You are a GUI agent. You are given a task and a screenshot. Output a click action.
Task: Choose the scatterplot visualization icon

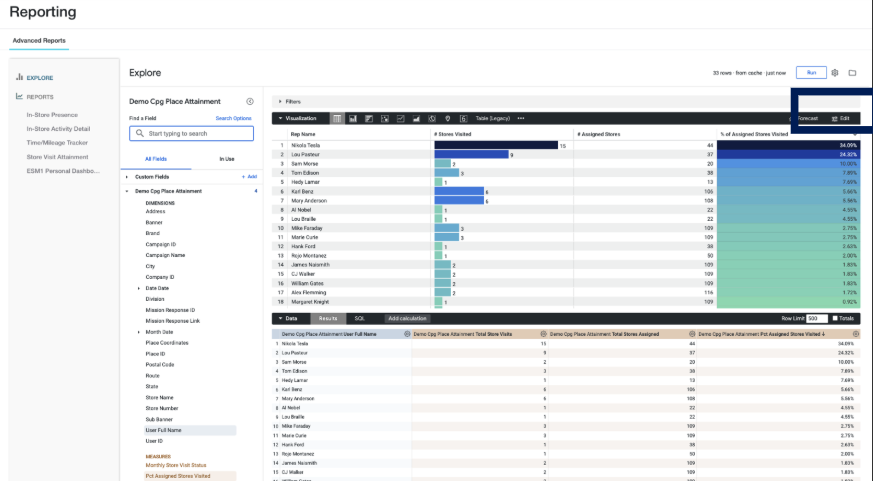coord(385,119)
